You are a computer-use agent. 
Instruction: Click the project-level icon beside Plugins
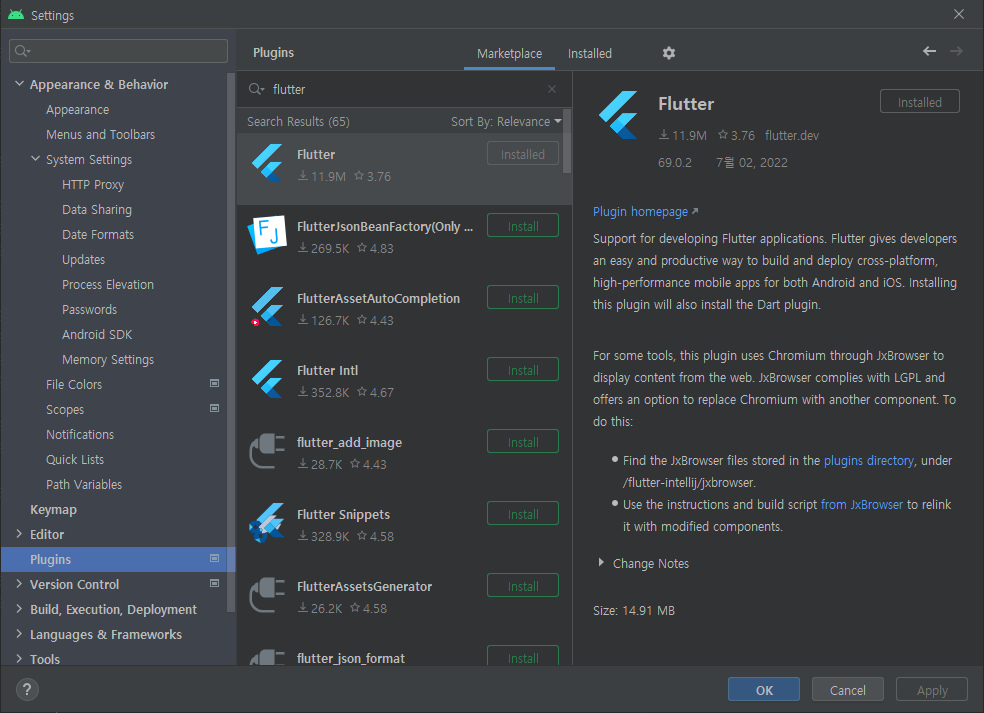tap(214, 559)
